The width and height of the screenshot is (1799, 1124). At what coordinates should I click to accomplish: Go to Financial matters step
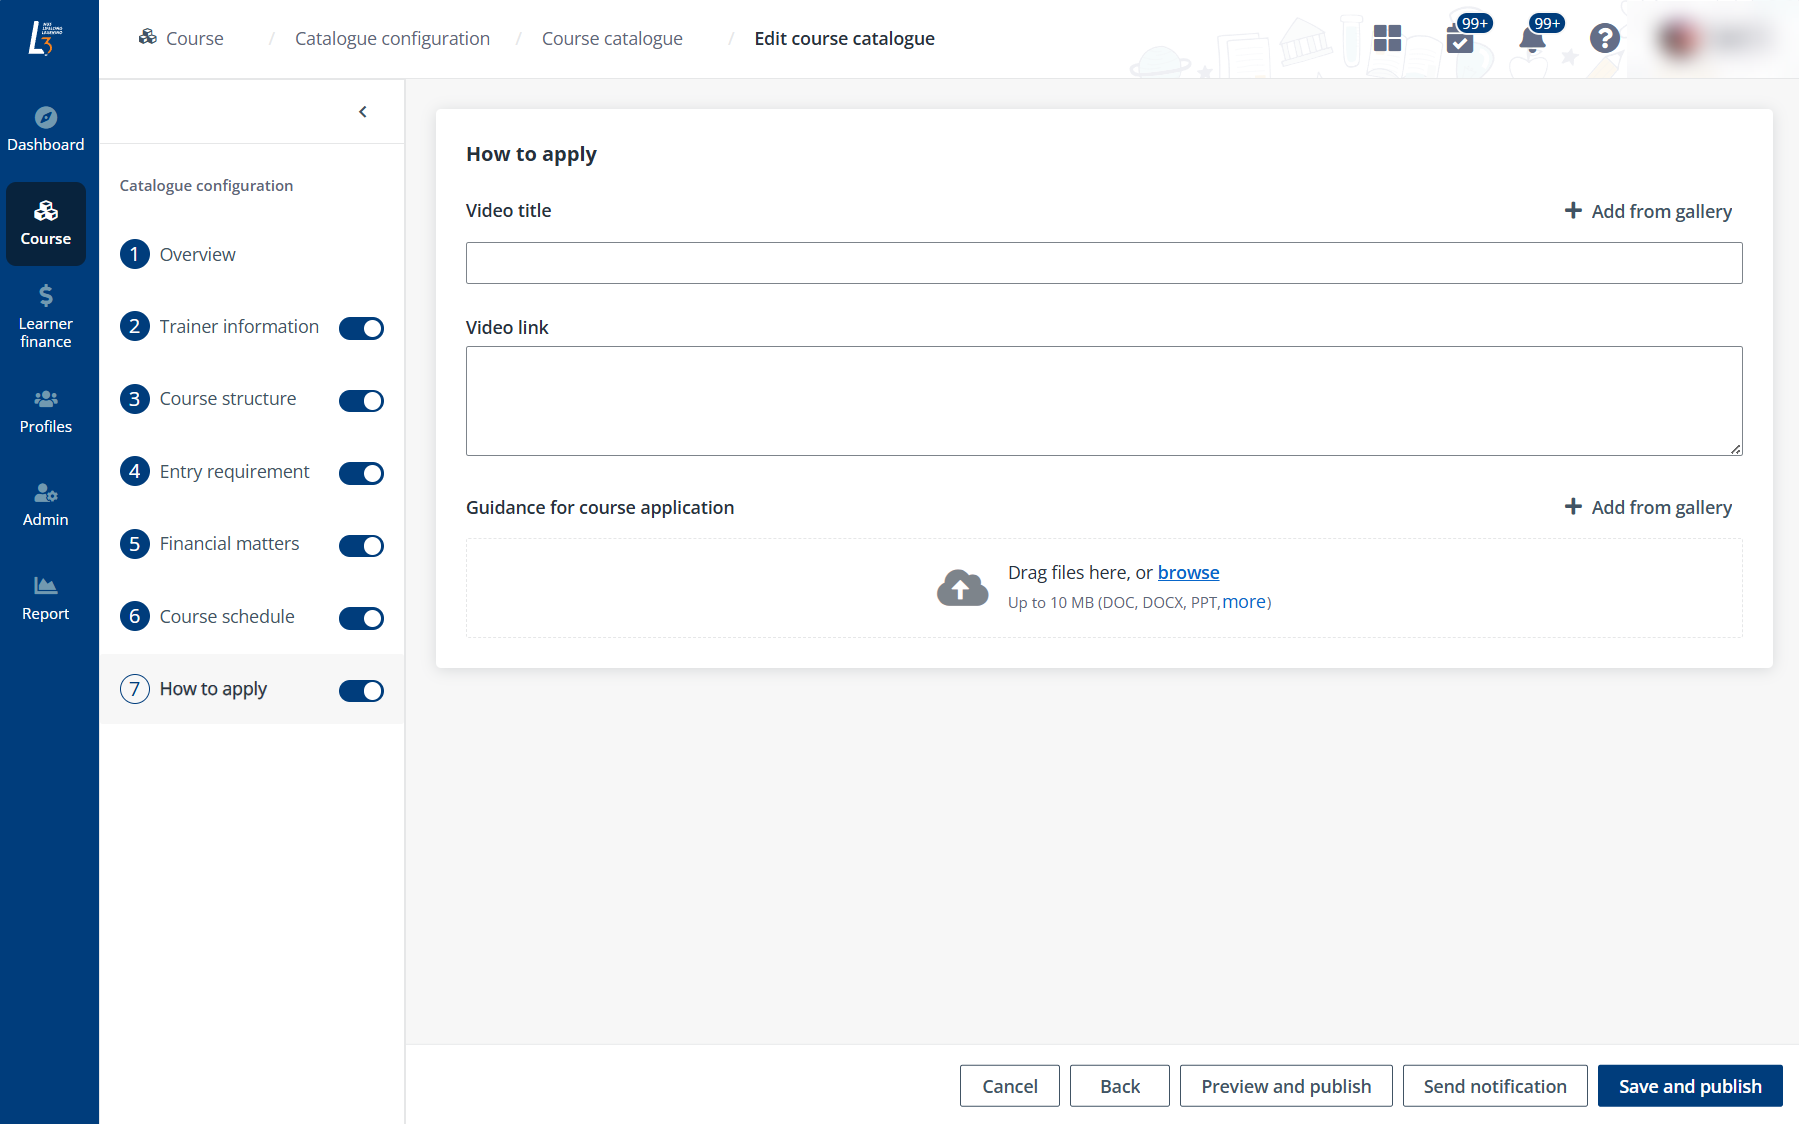229,544
